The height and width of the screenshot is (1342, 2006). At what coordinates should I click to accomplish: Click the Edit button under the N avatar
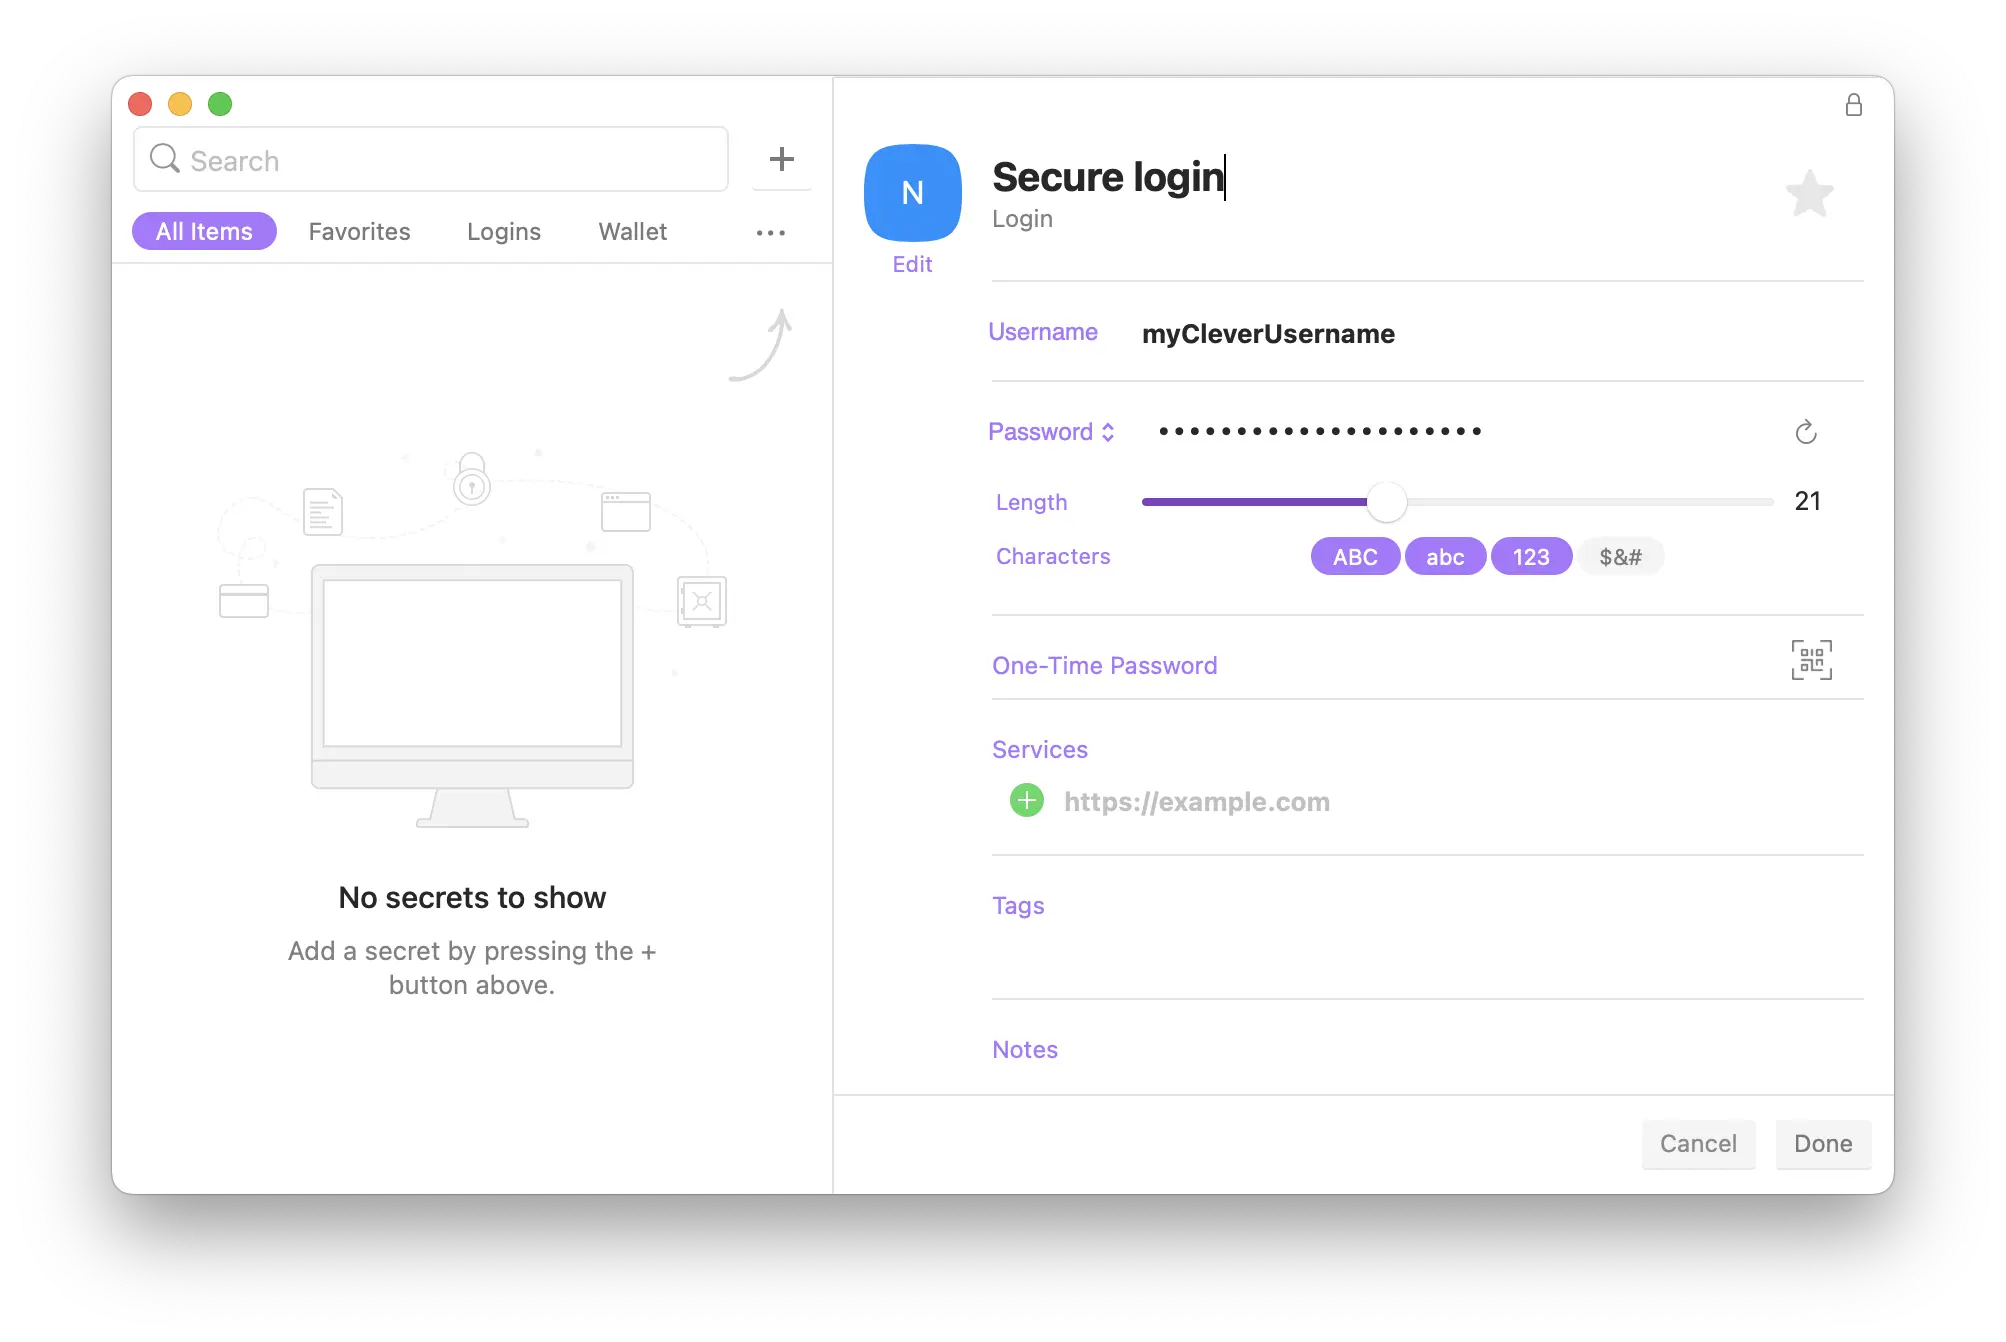click(912, 264)
